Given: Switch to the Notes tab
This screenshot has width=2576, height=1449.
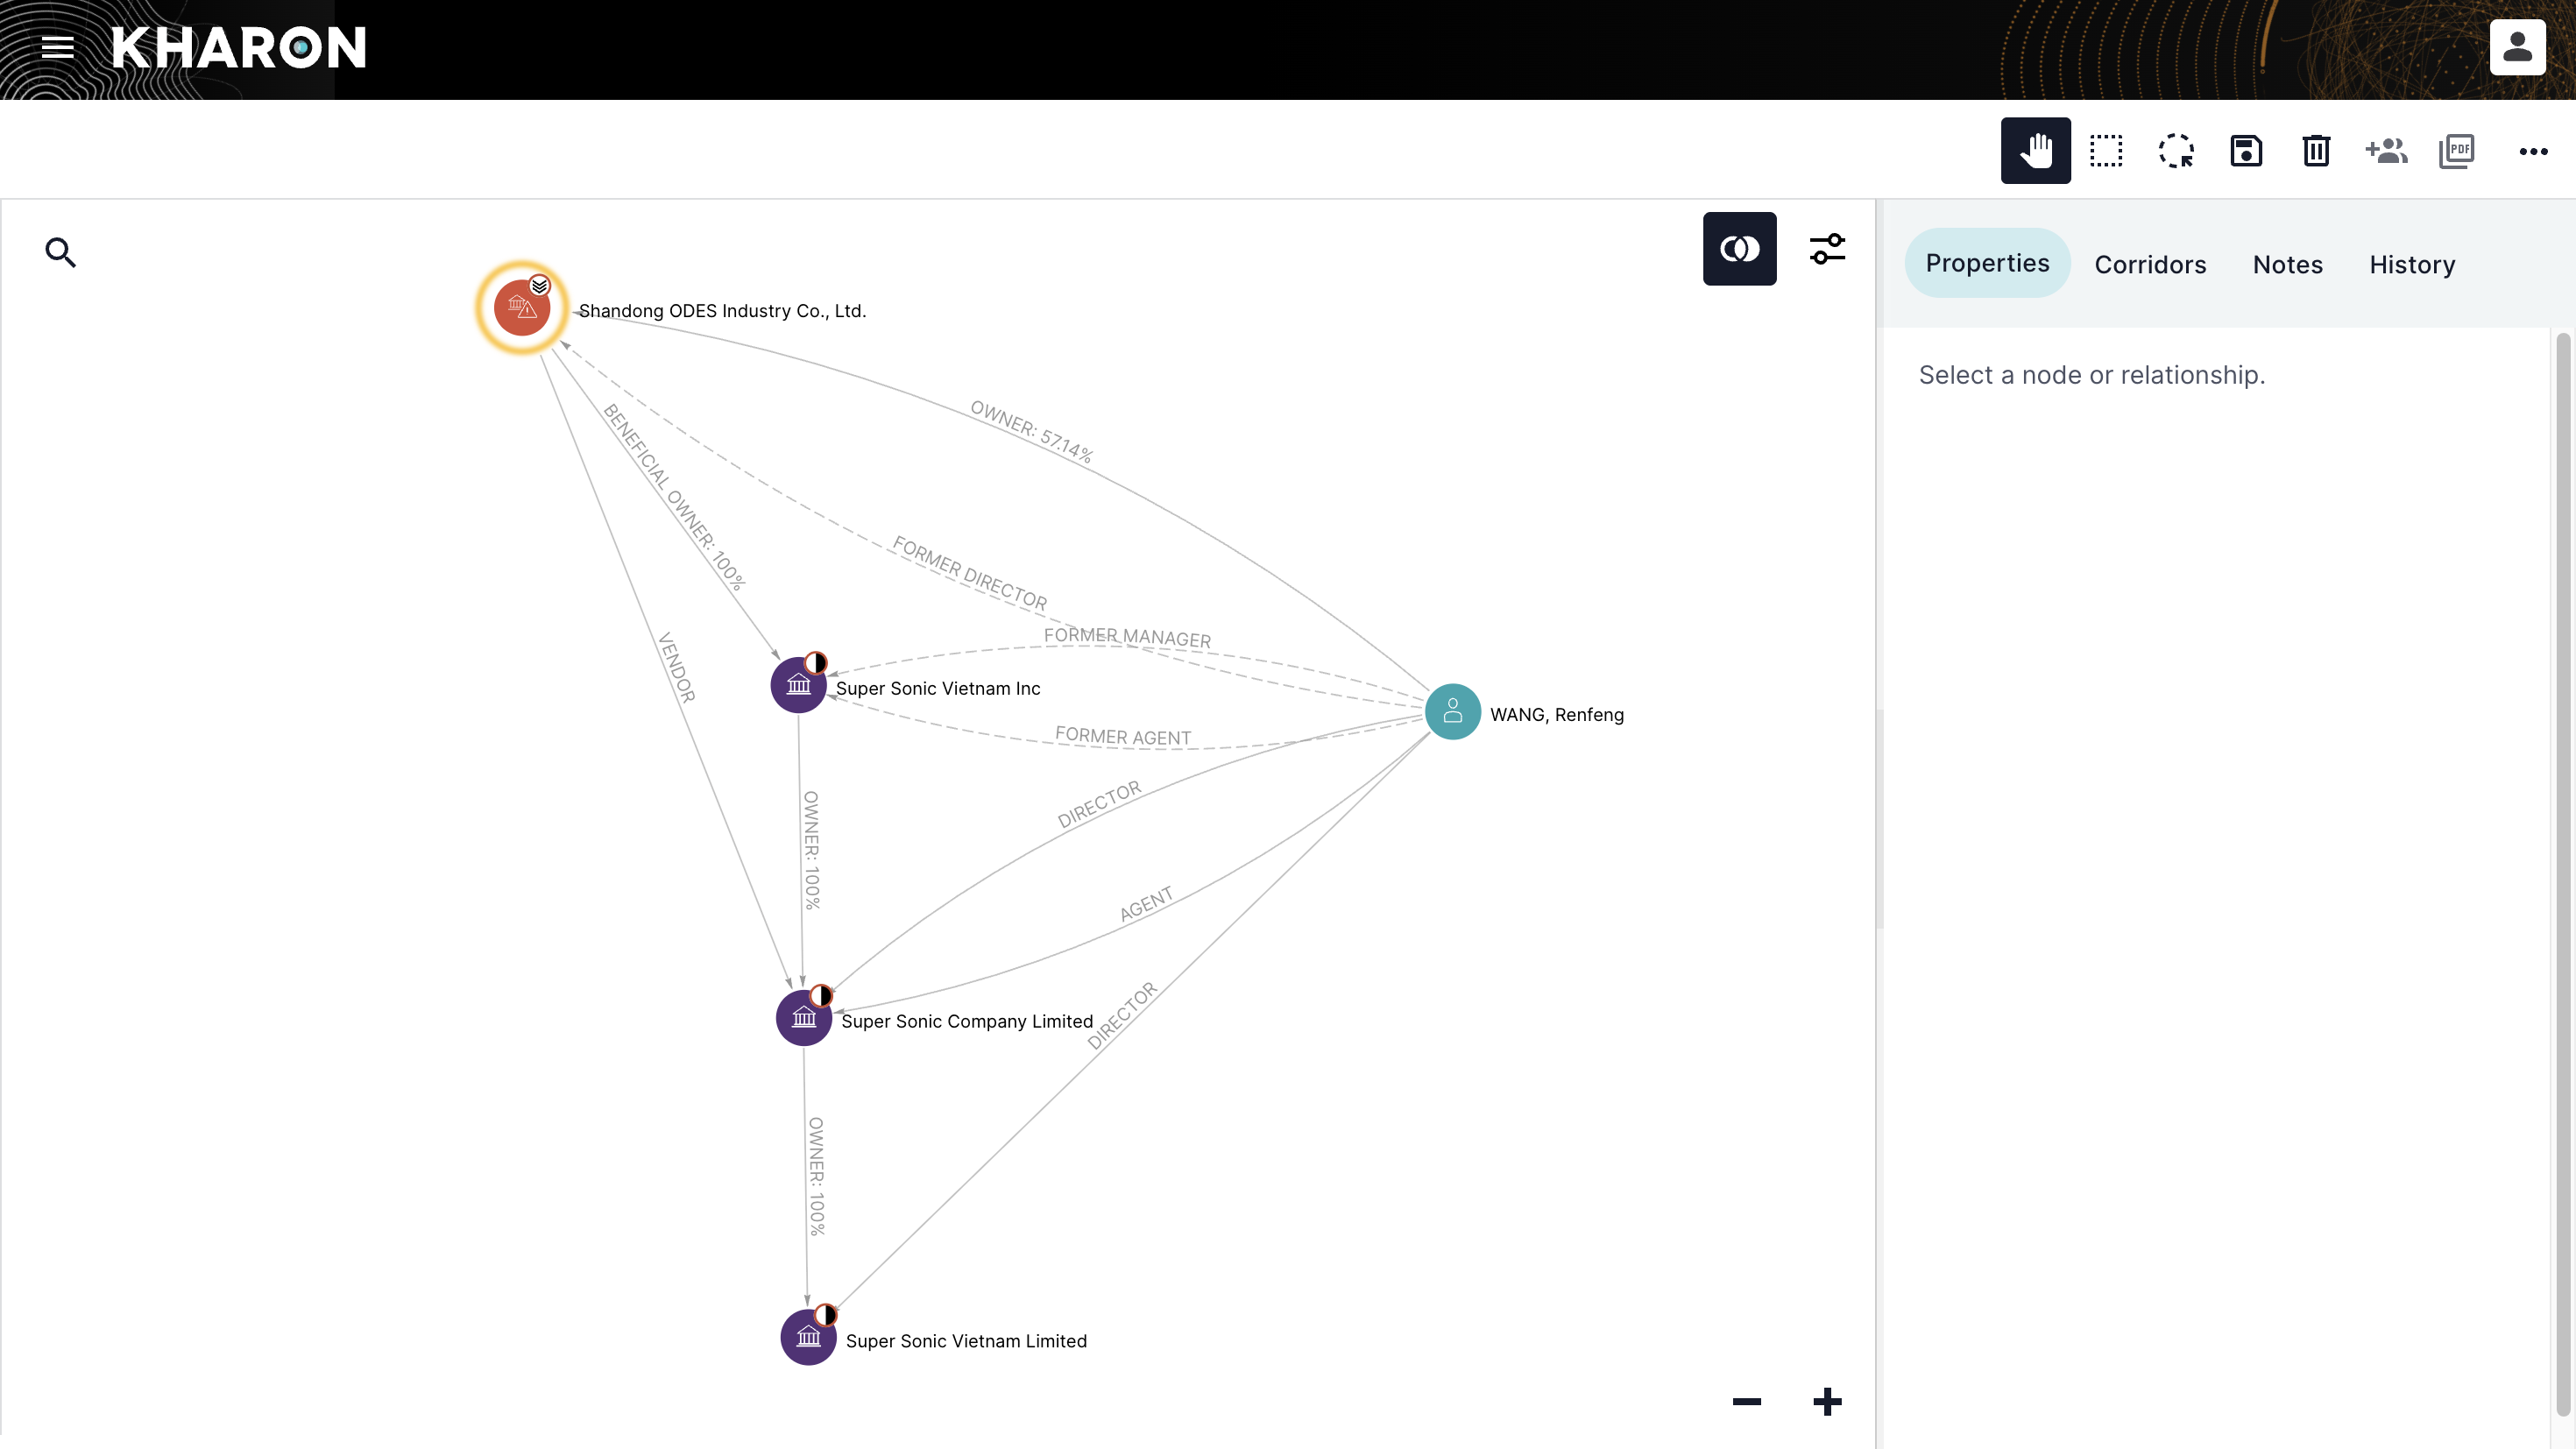Looking at the screenshot, I should [2288, 263].
